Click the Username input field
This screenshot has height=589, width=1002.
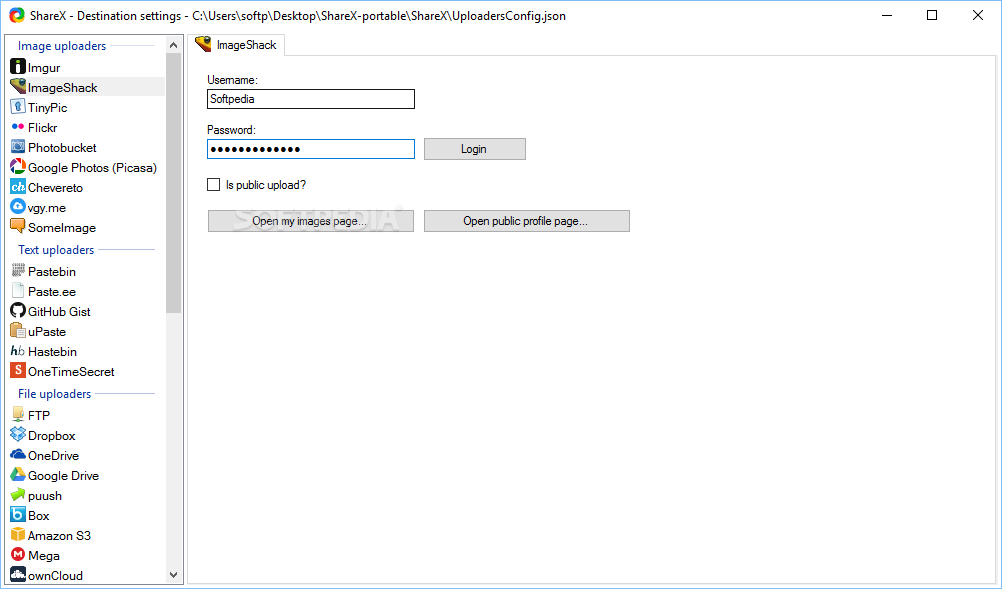coord(311,99)
